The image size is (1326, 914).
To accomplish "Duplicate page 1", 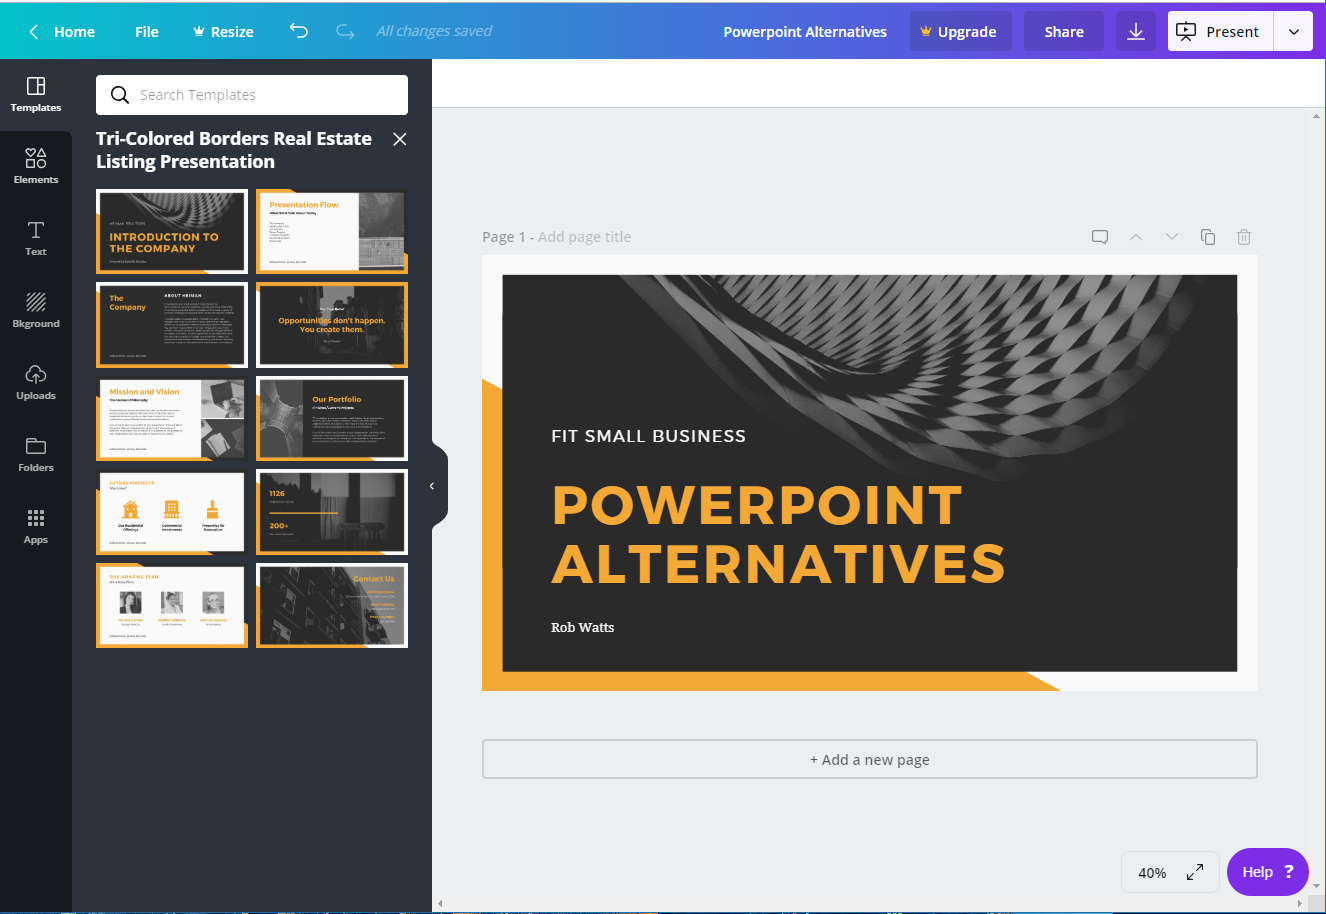I will [1208, 237].
